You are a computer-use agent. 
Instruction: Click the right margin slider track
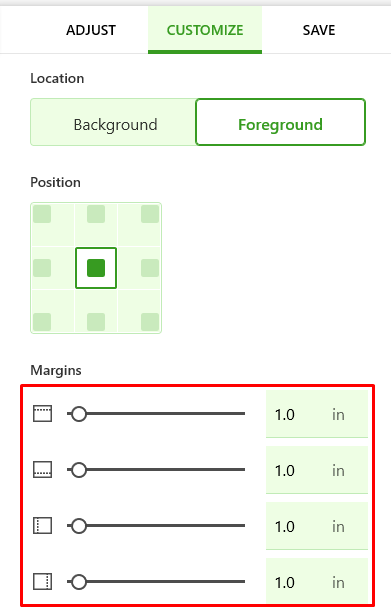(156, 582)
